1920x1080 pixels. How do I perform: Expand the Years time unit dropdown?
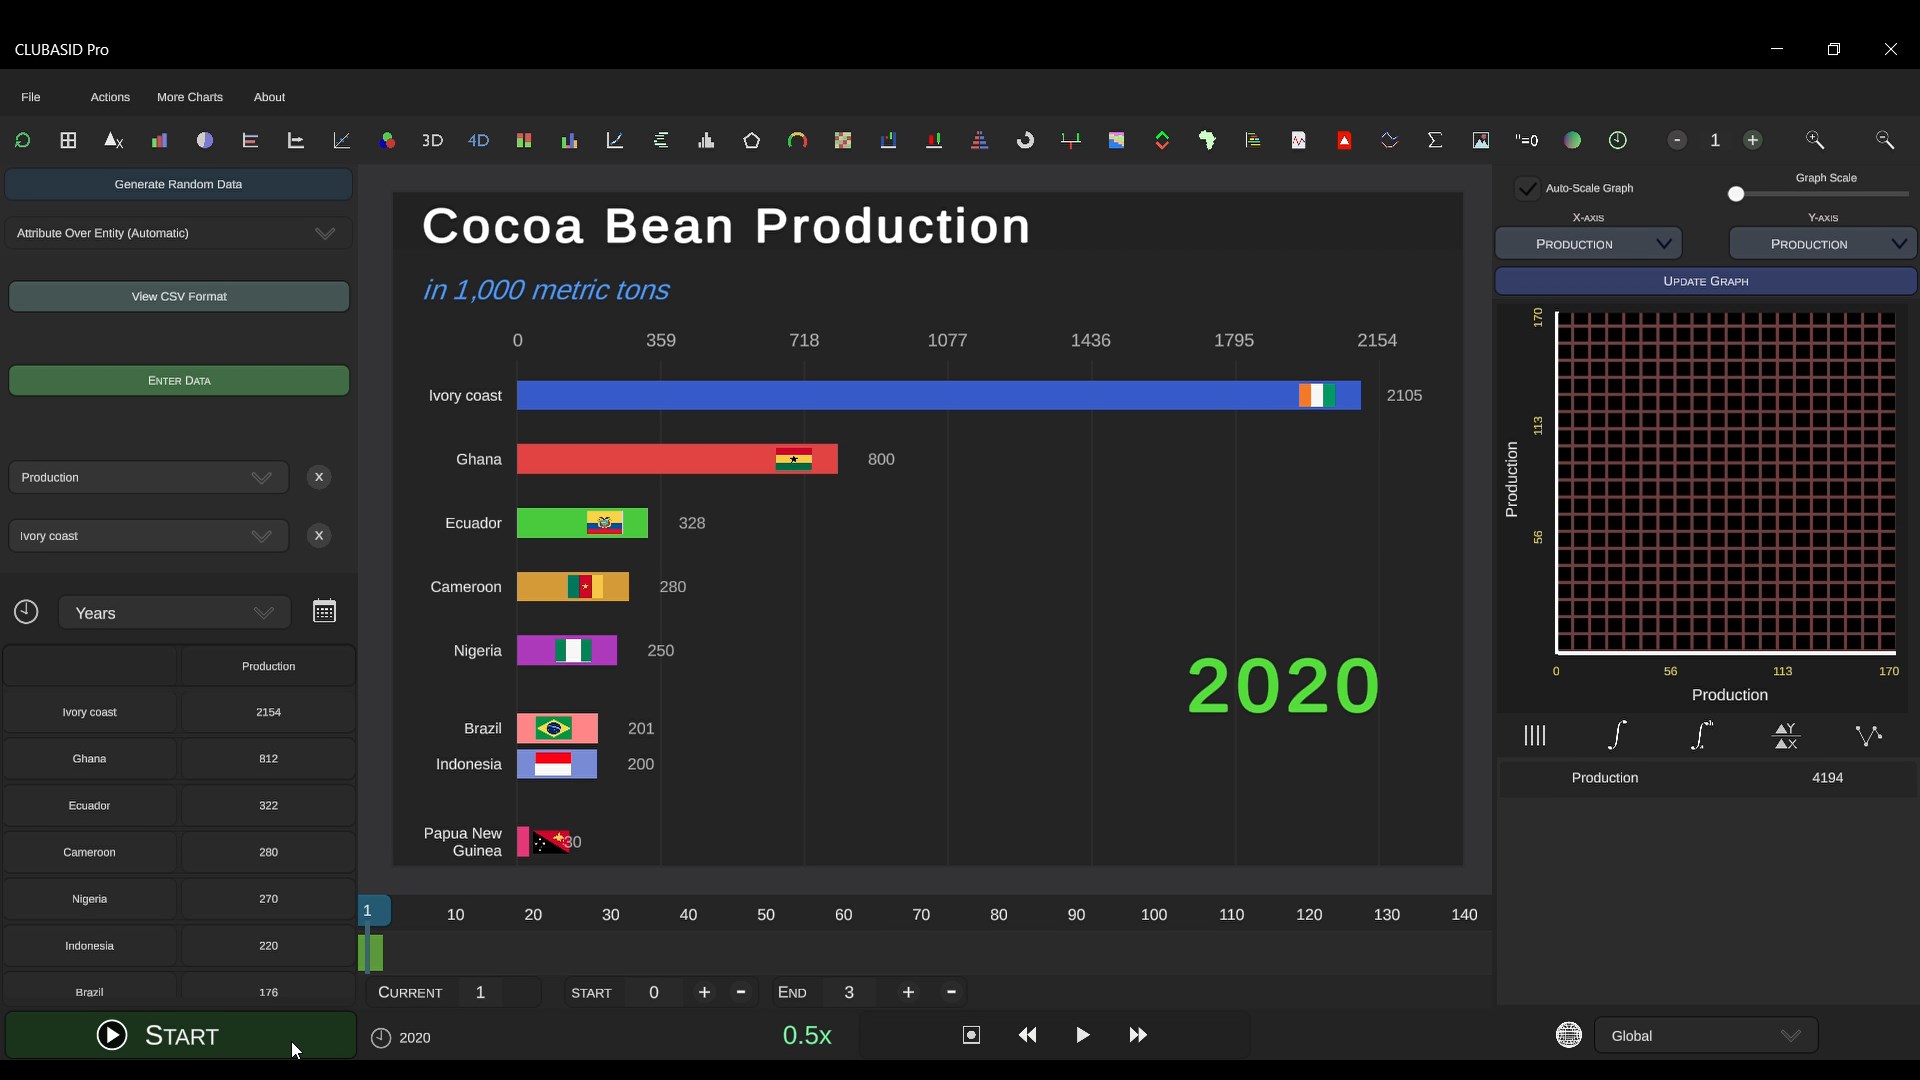(x=175, y=613)
